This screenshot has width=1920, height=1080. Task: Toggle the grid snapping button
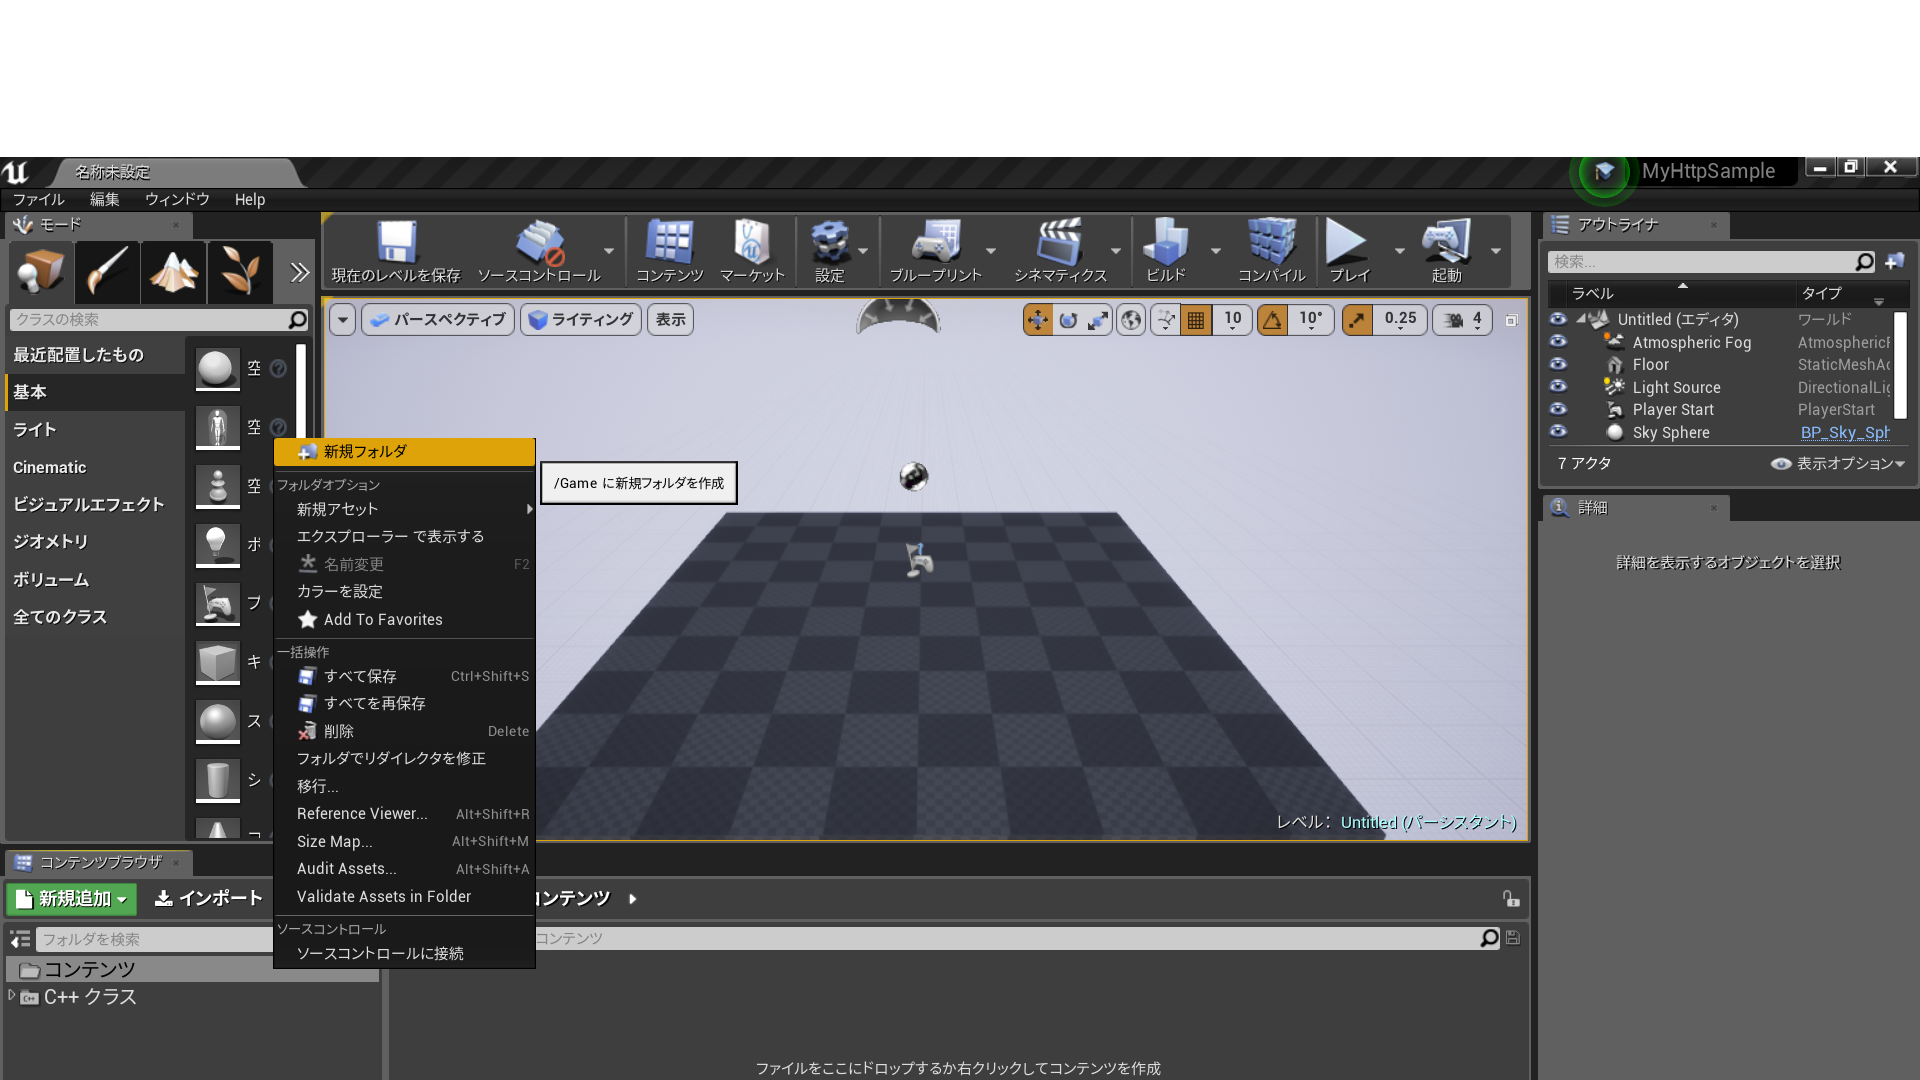tap(1196, 320)
